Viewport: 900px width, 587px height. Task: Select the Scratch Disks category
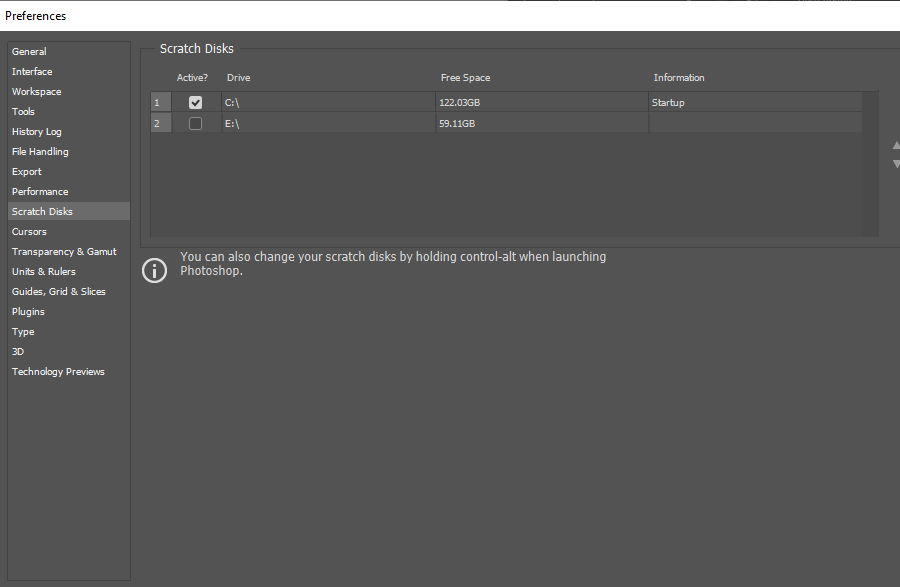(x=69, y=211)
